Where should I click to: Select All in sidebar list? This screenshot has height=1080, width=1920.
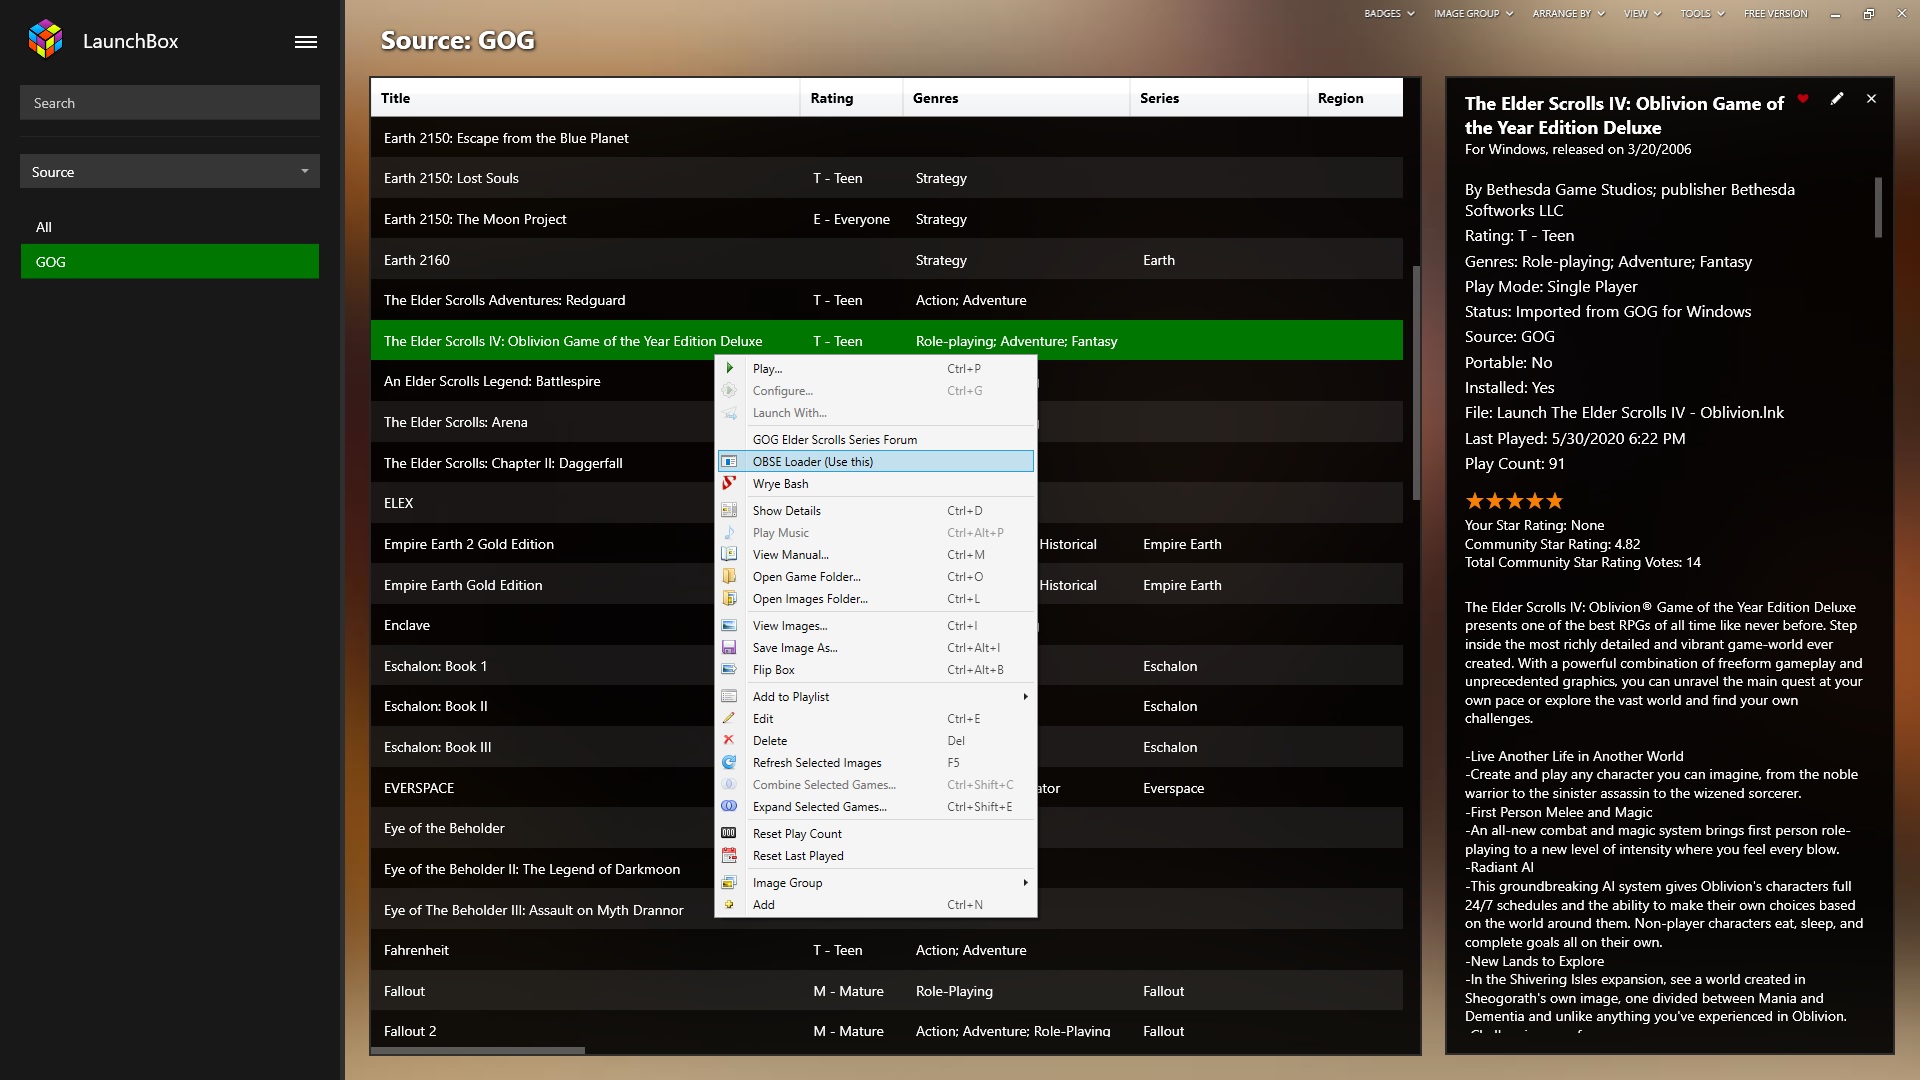(x=170, y=227)
